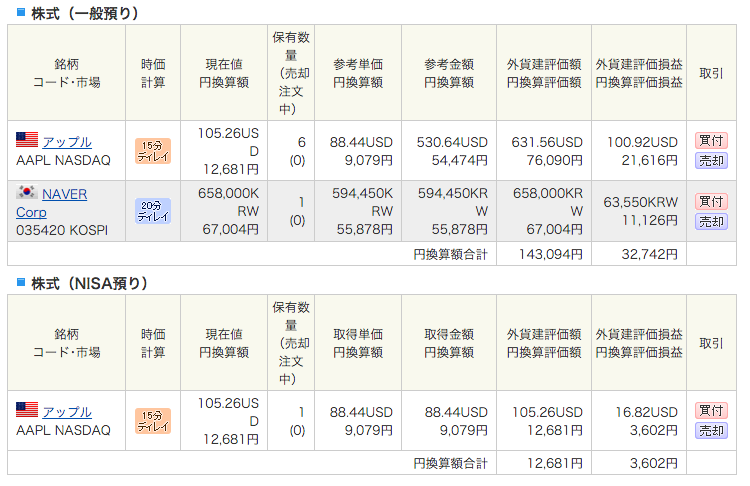
Task: Click the South Korea flag icon by NAVER
Action: click(27, 192)
